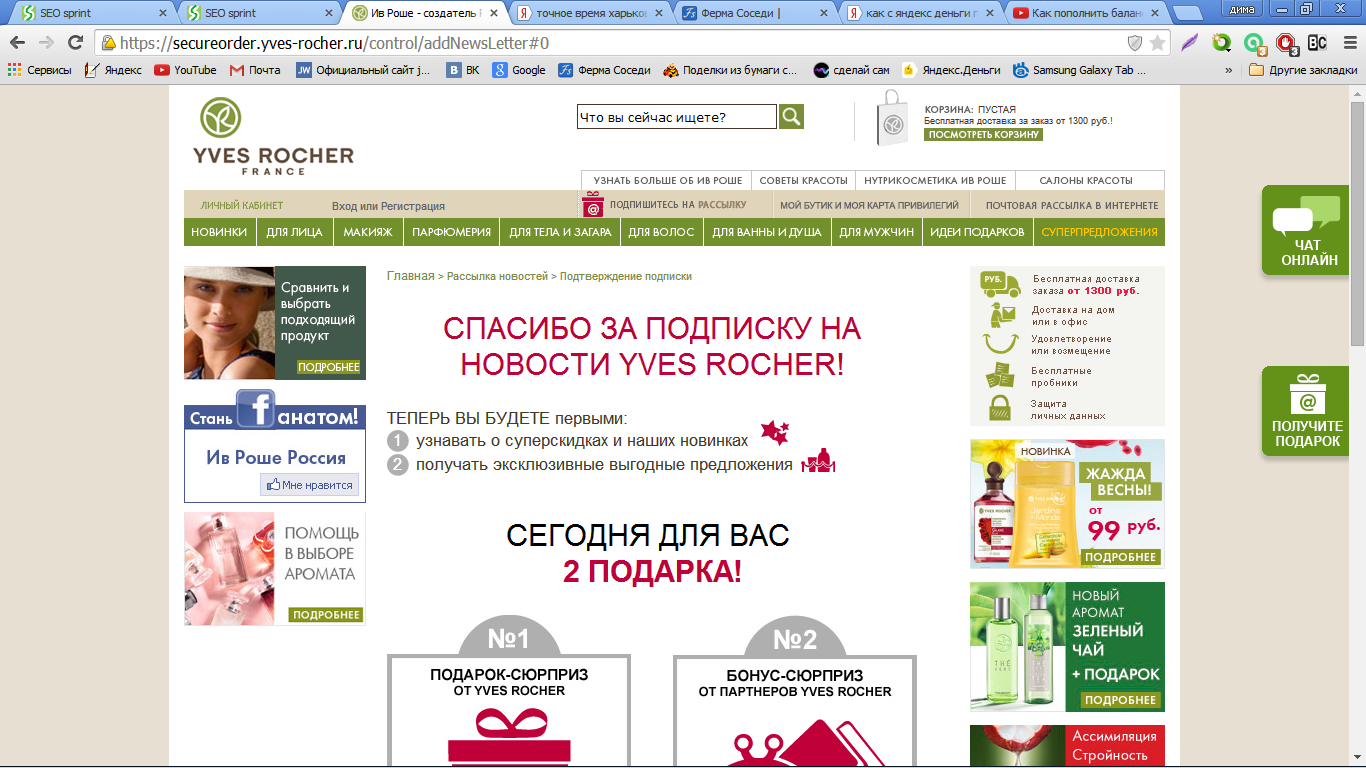Open СУПЕРПРЕДЛОЖЕНИЯ menu item
Screen dimensions: 1366x768
(1099, 232)
